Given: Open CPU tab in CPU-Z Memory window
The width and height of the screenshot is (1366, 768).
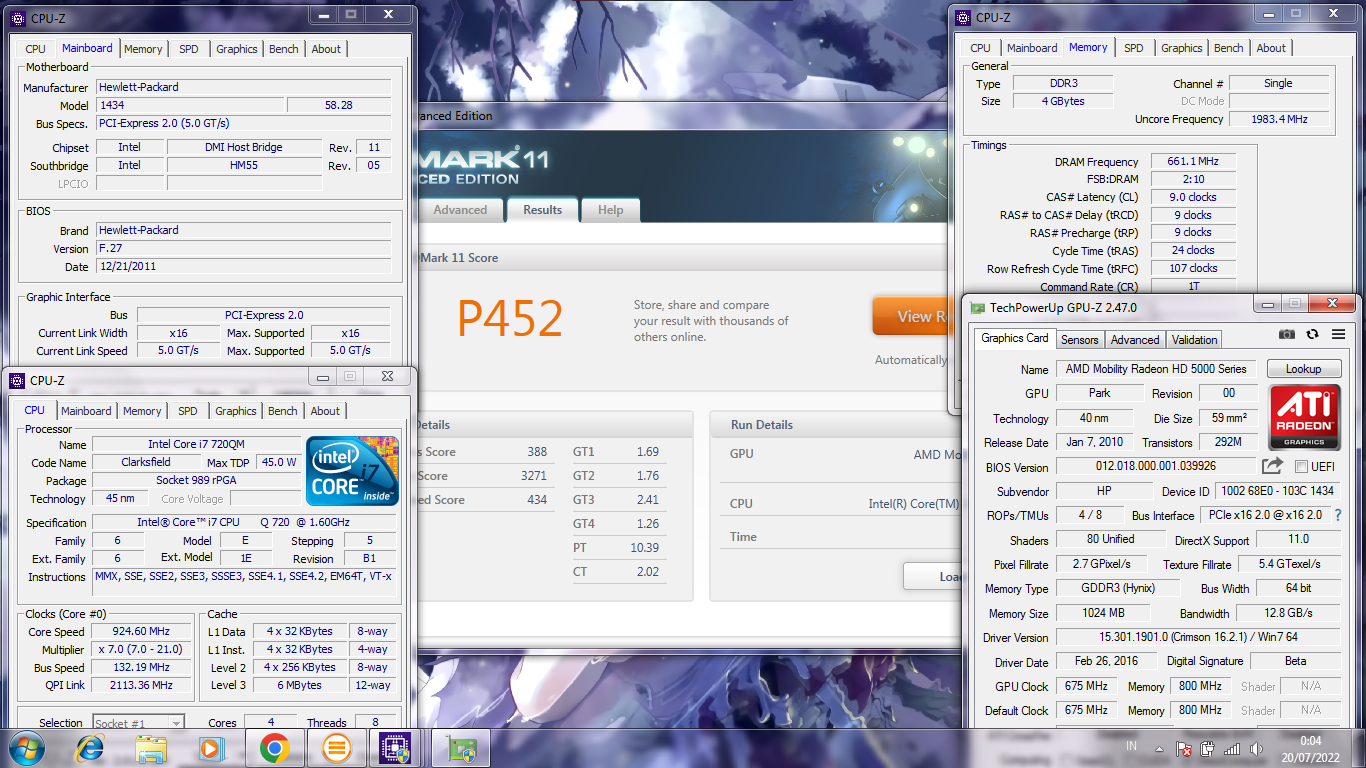Looking at the screenshot, I should pos(981,48).
